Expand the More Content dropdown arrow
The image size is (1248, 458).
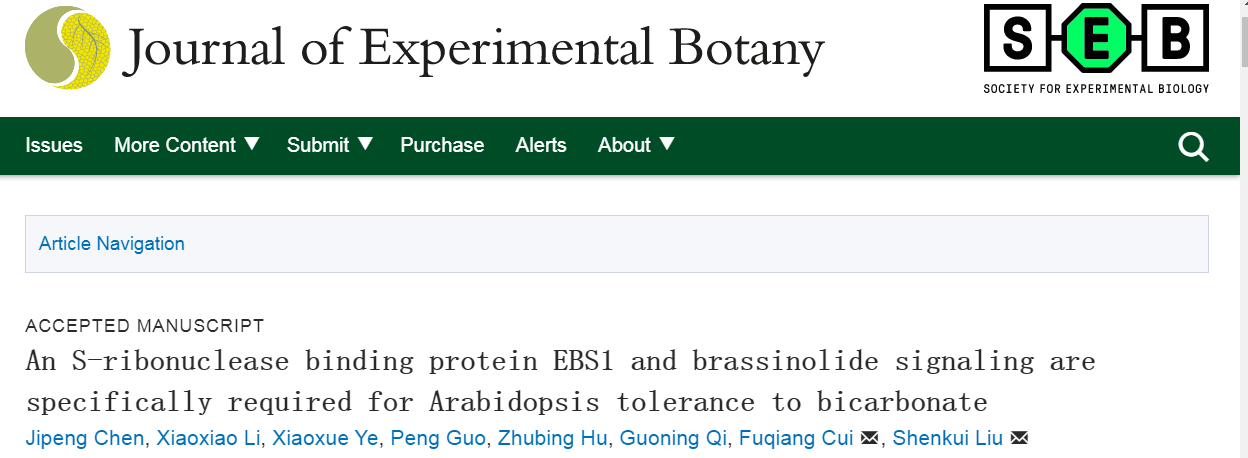pyautogui.click(x=251, y=144)
